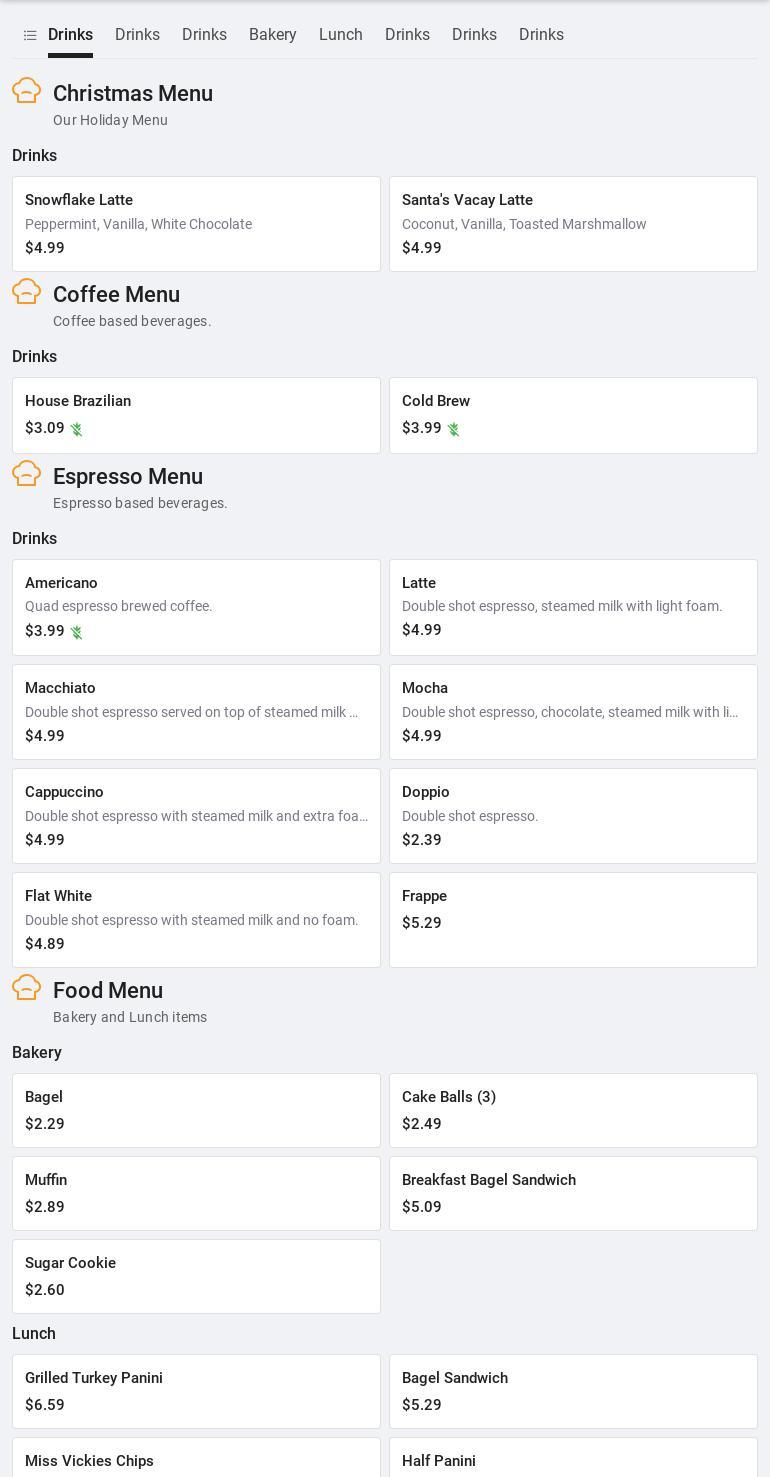
Task: Select the Frappe item card
Action: tap(573, 920)
